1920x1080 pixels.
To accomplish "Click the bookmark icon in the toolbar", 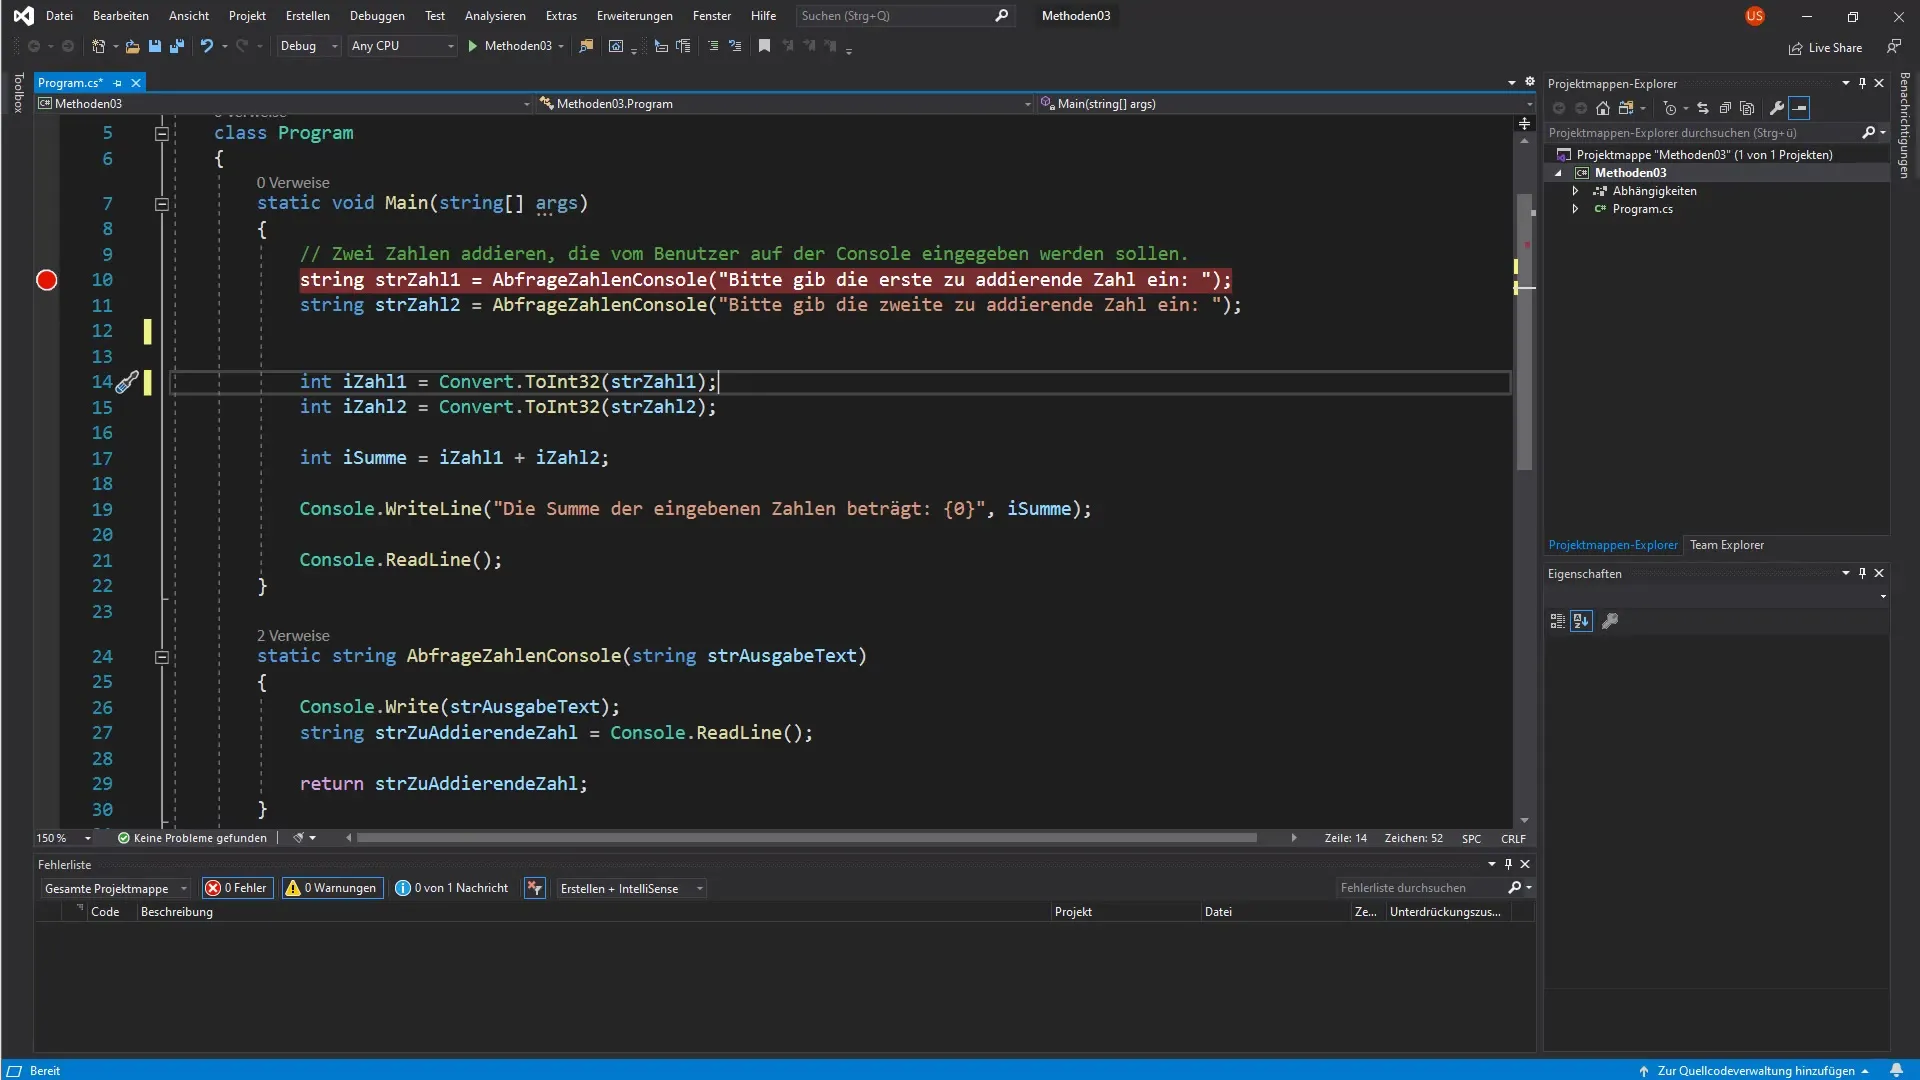I will pos(764,46).
